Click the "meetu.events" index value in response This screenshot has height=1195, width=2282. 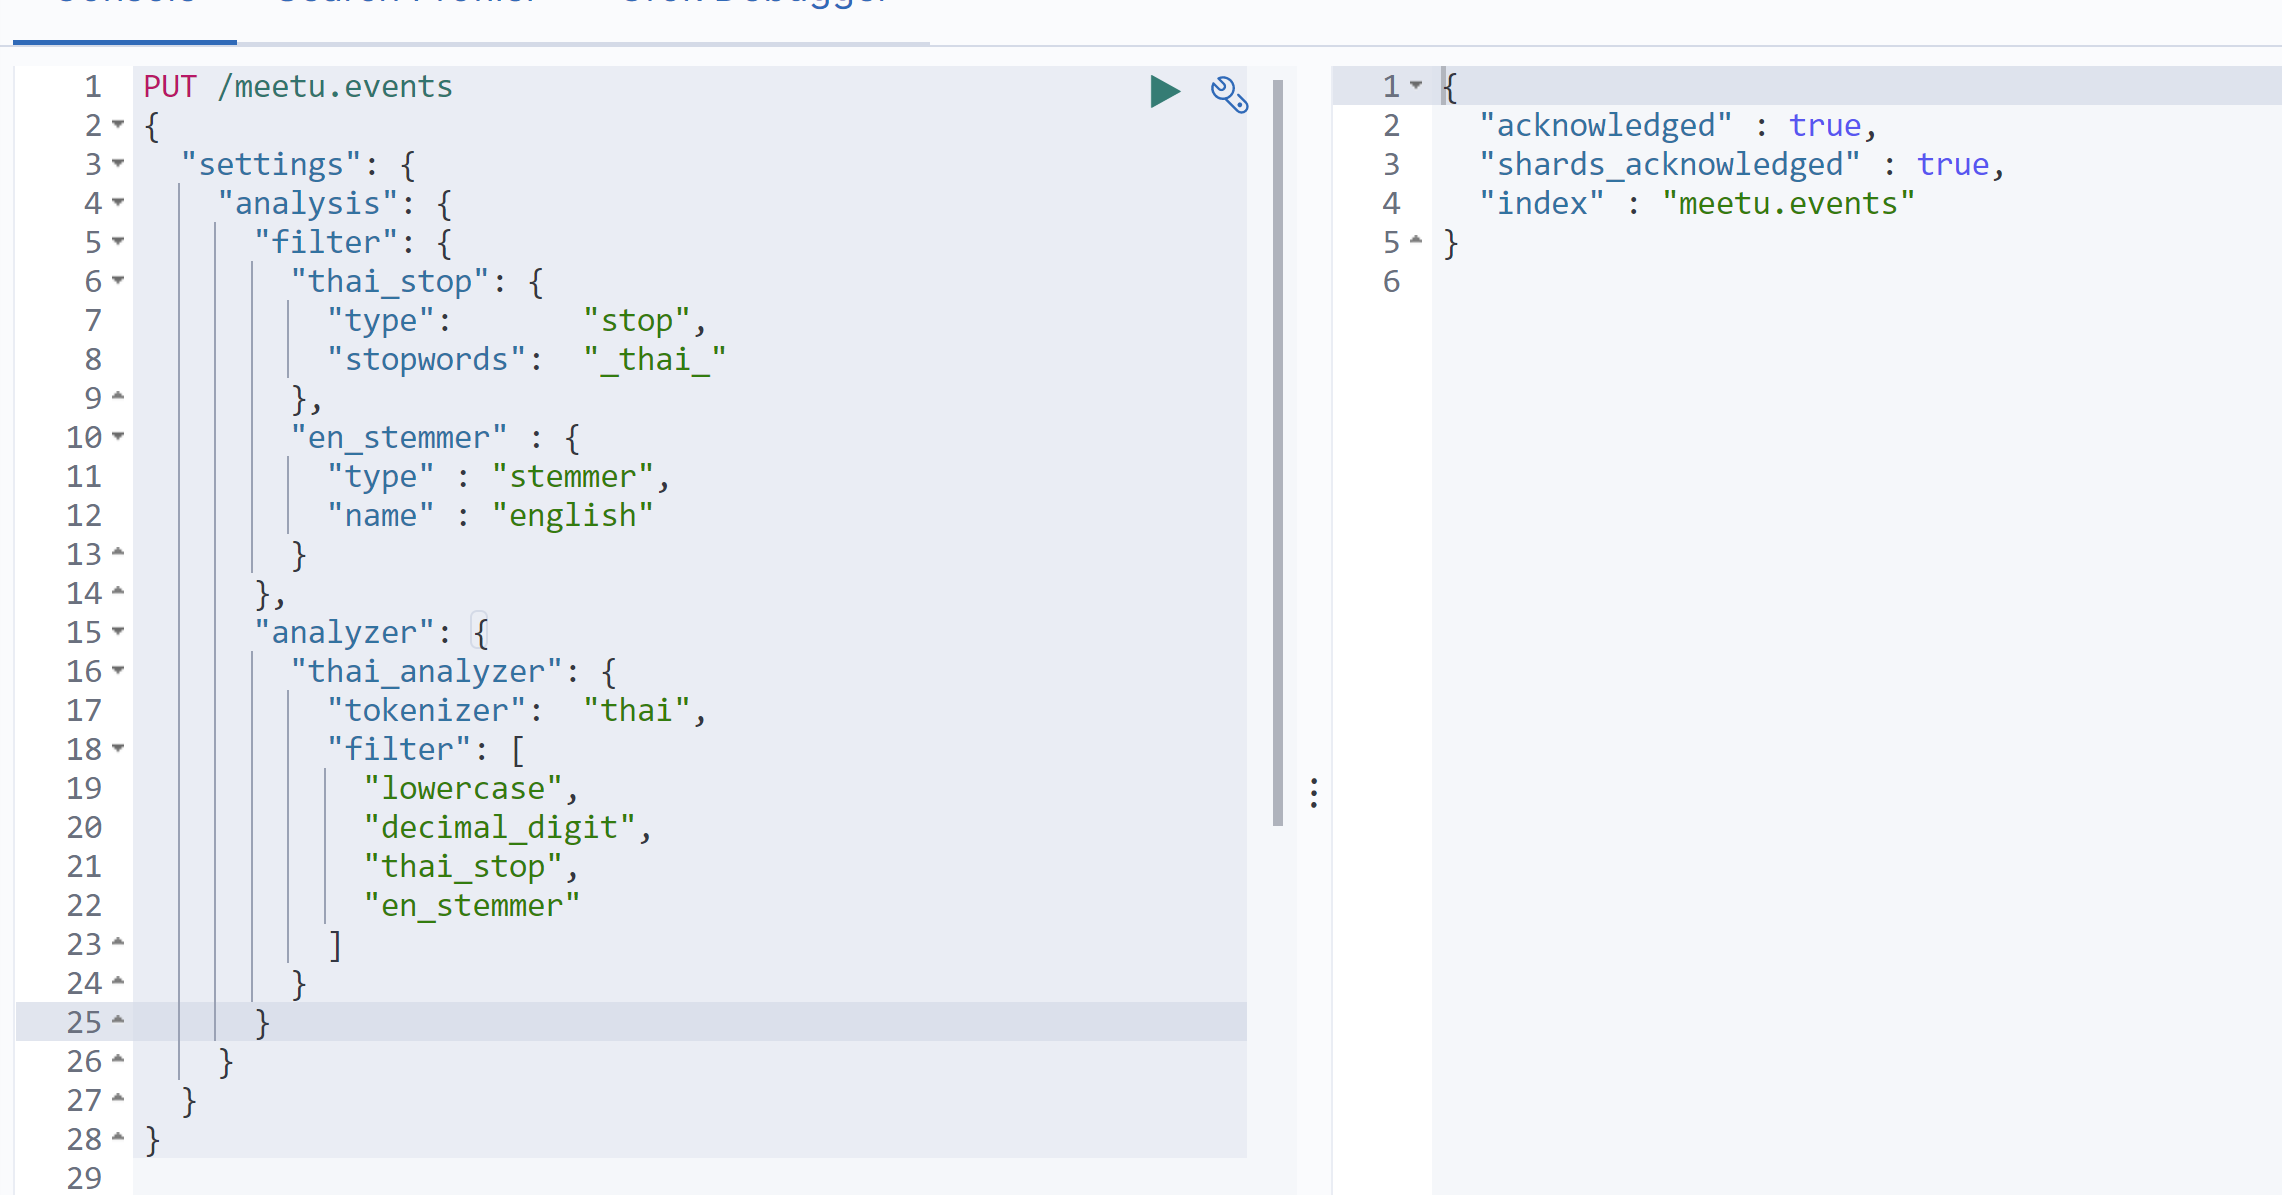pyautogui.click(x=1787, y=204)
